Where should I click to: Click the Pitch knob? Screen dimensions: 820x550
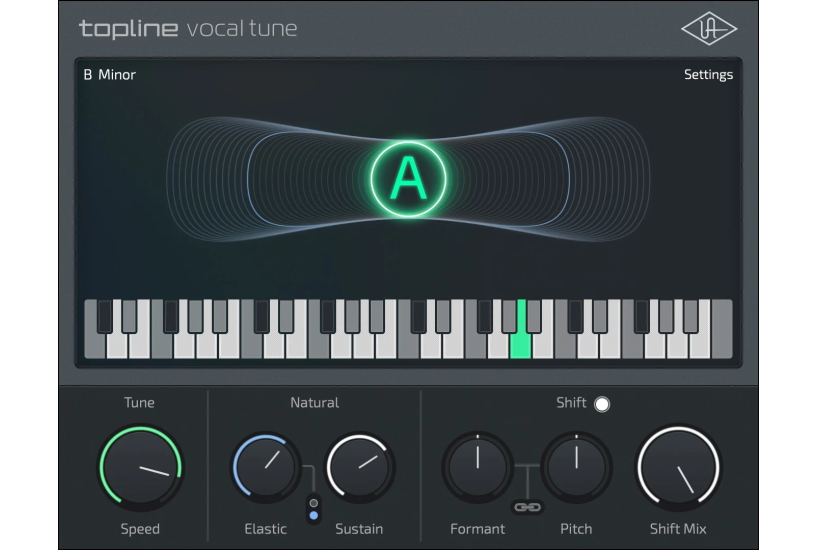(x=576, y=467)
